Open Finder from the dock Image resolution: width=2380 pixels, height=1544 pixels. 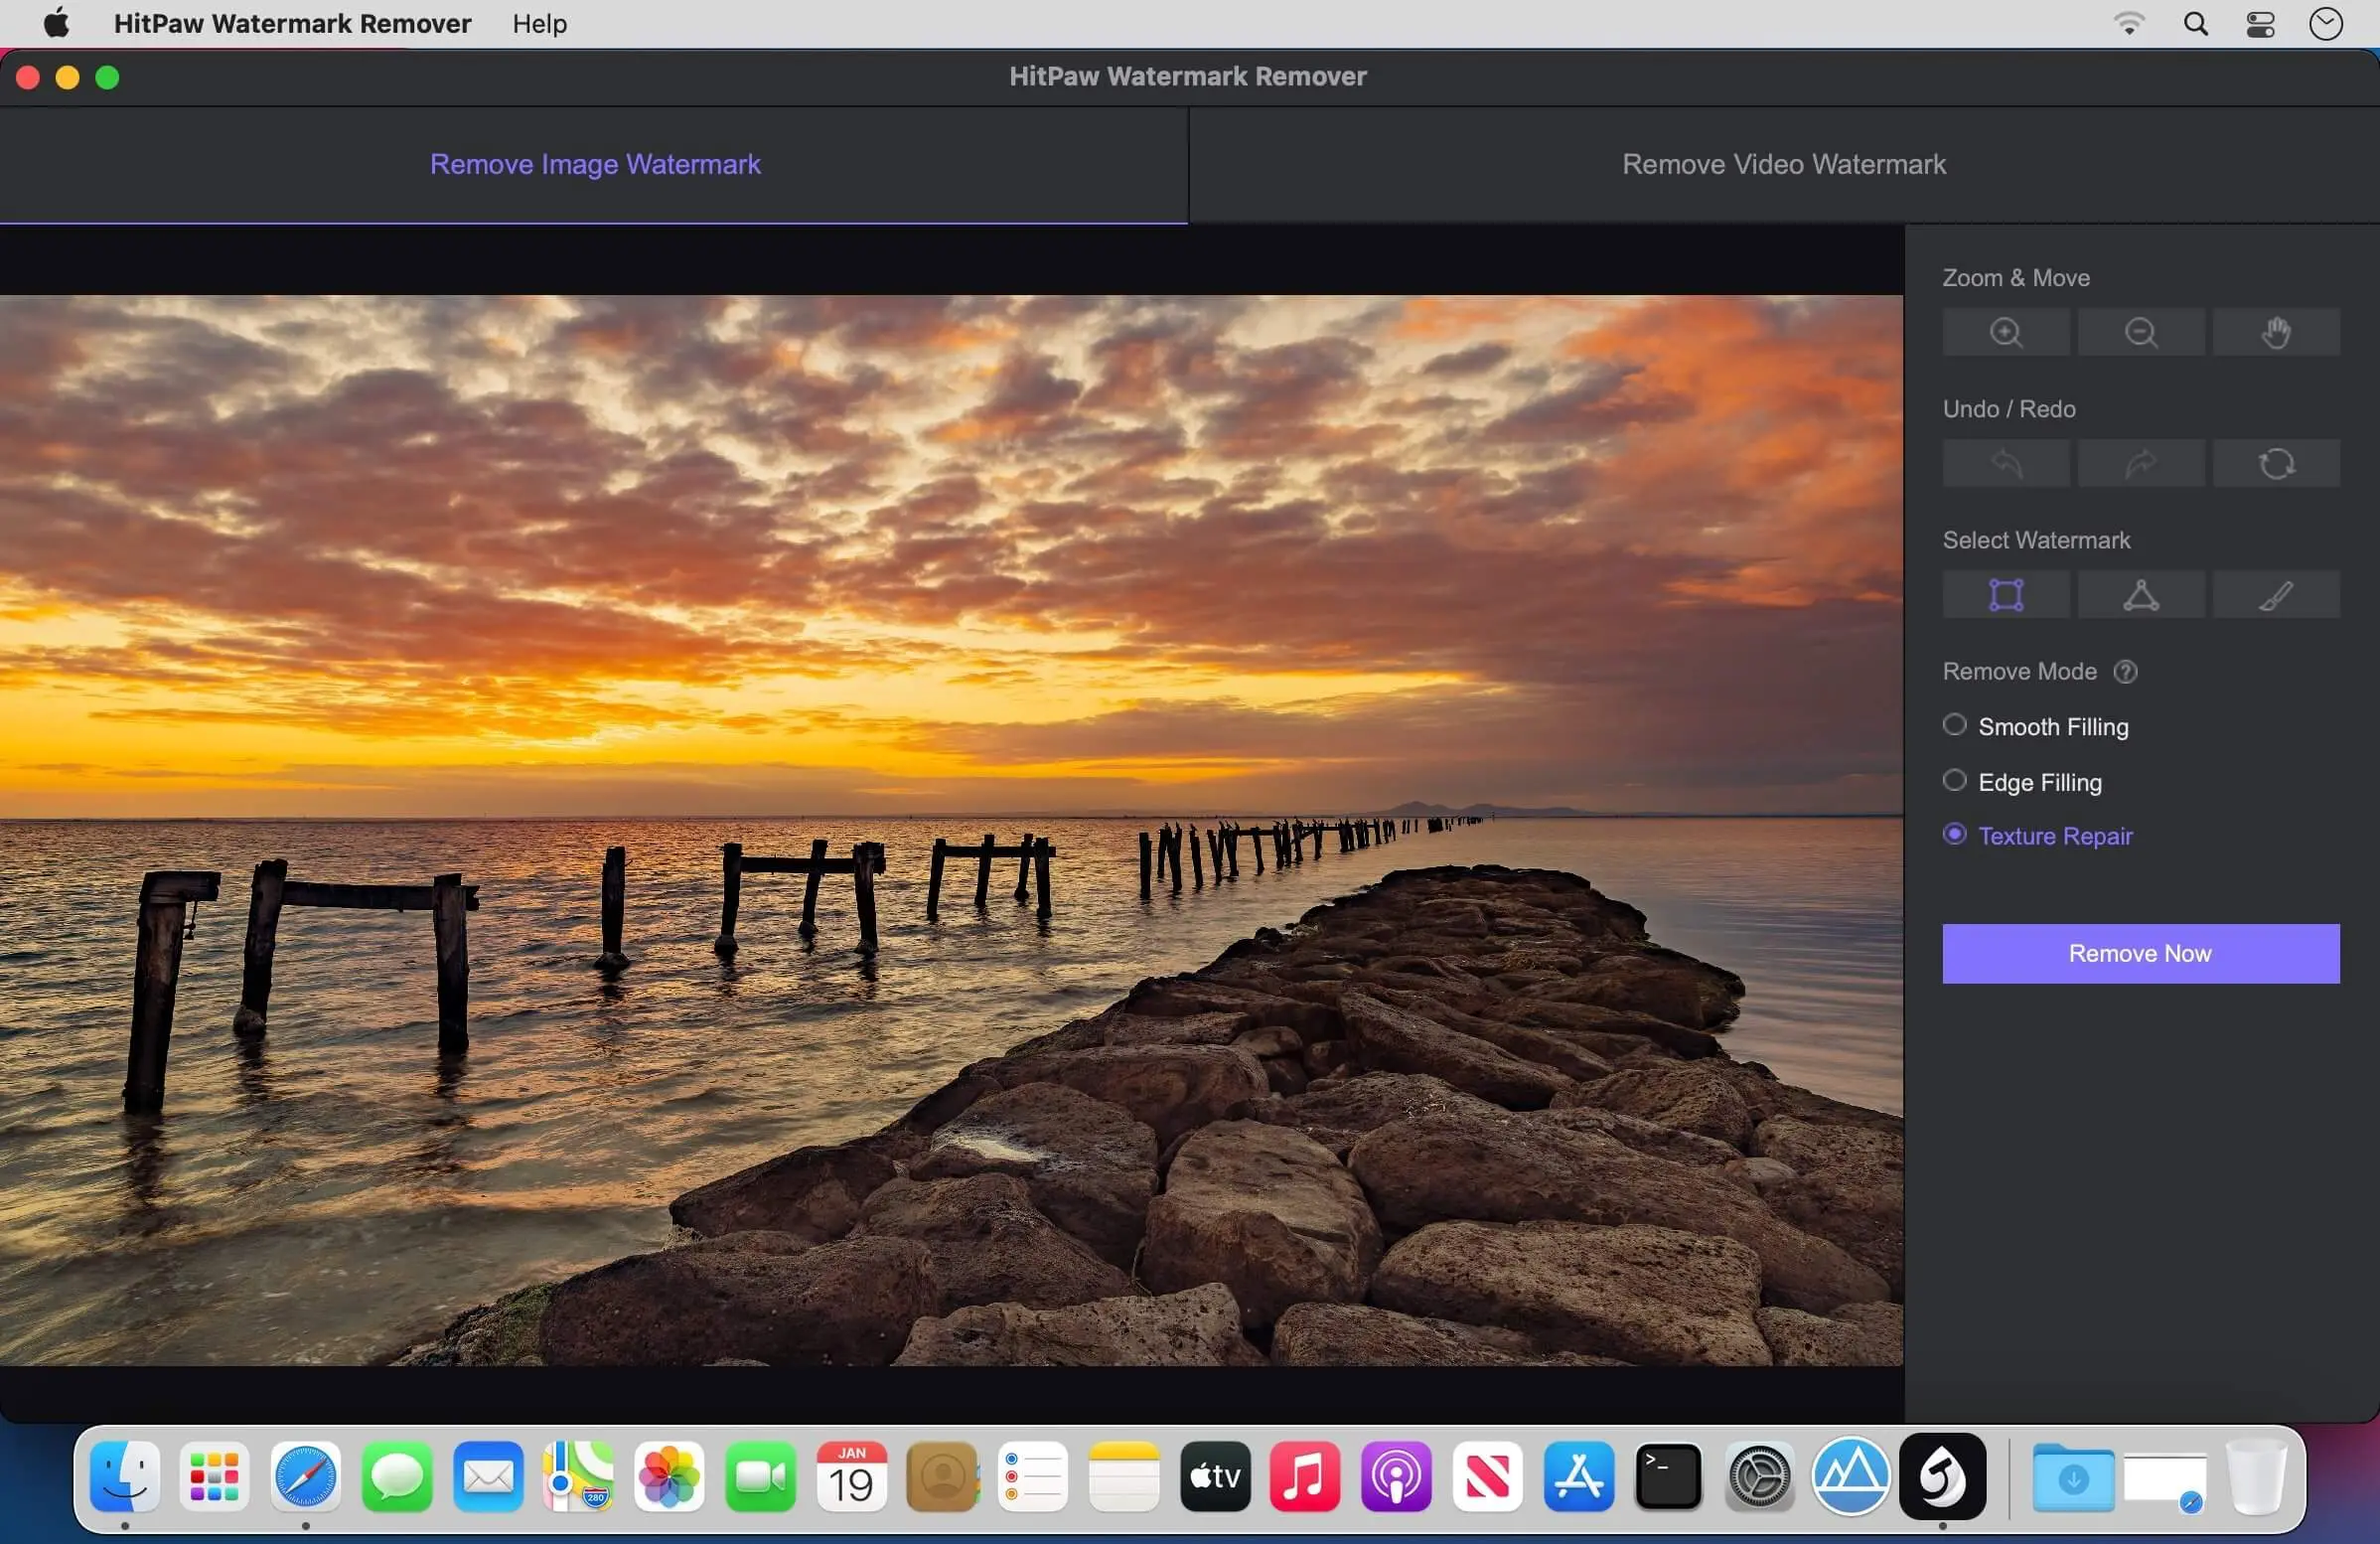121,1476
